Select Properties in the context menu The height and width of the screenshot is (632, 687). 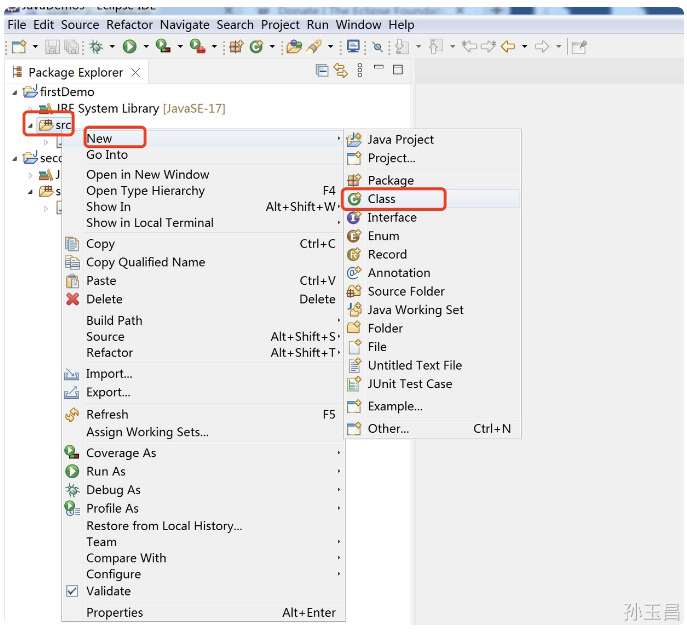[x=203, y=612]
